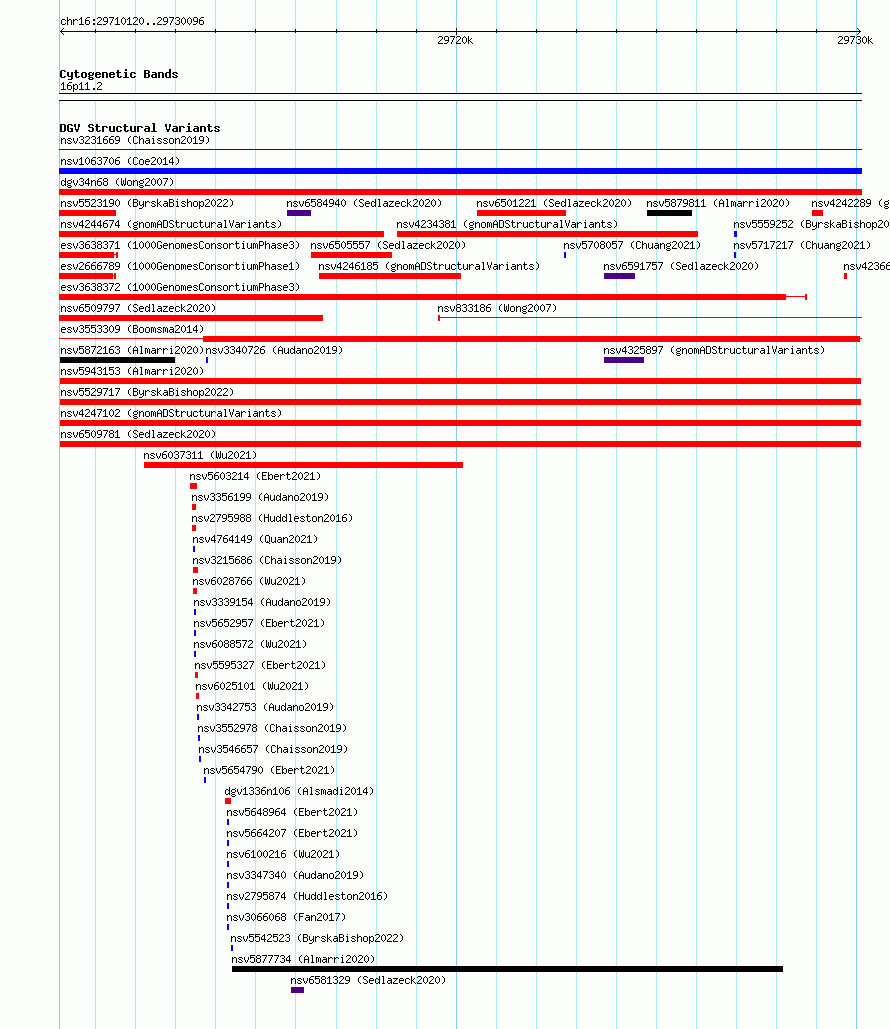Click the nsv5523190 (ByrskaBishop2022) label
Image resolution: width=890 pixels, height=1029 pixels.
point(147,203)
